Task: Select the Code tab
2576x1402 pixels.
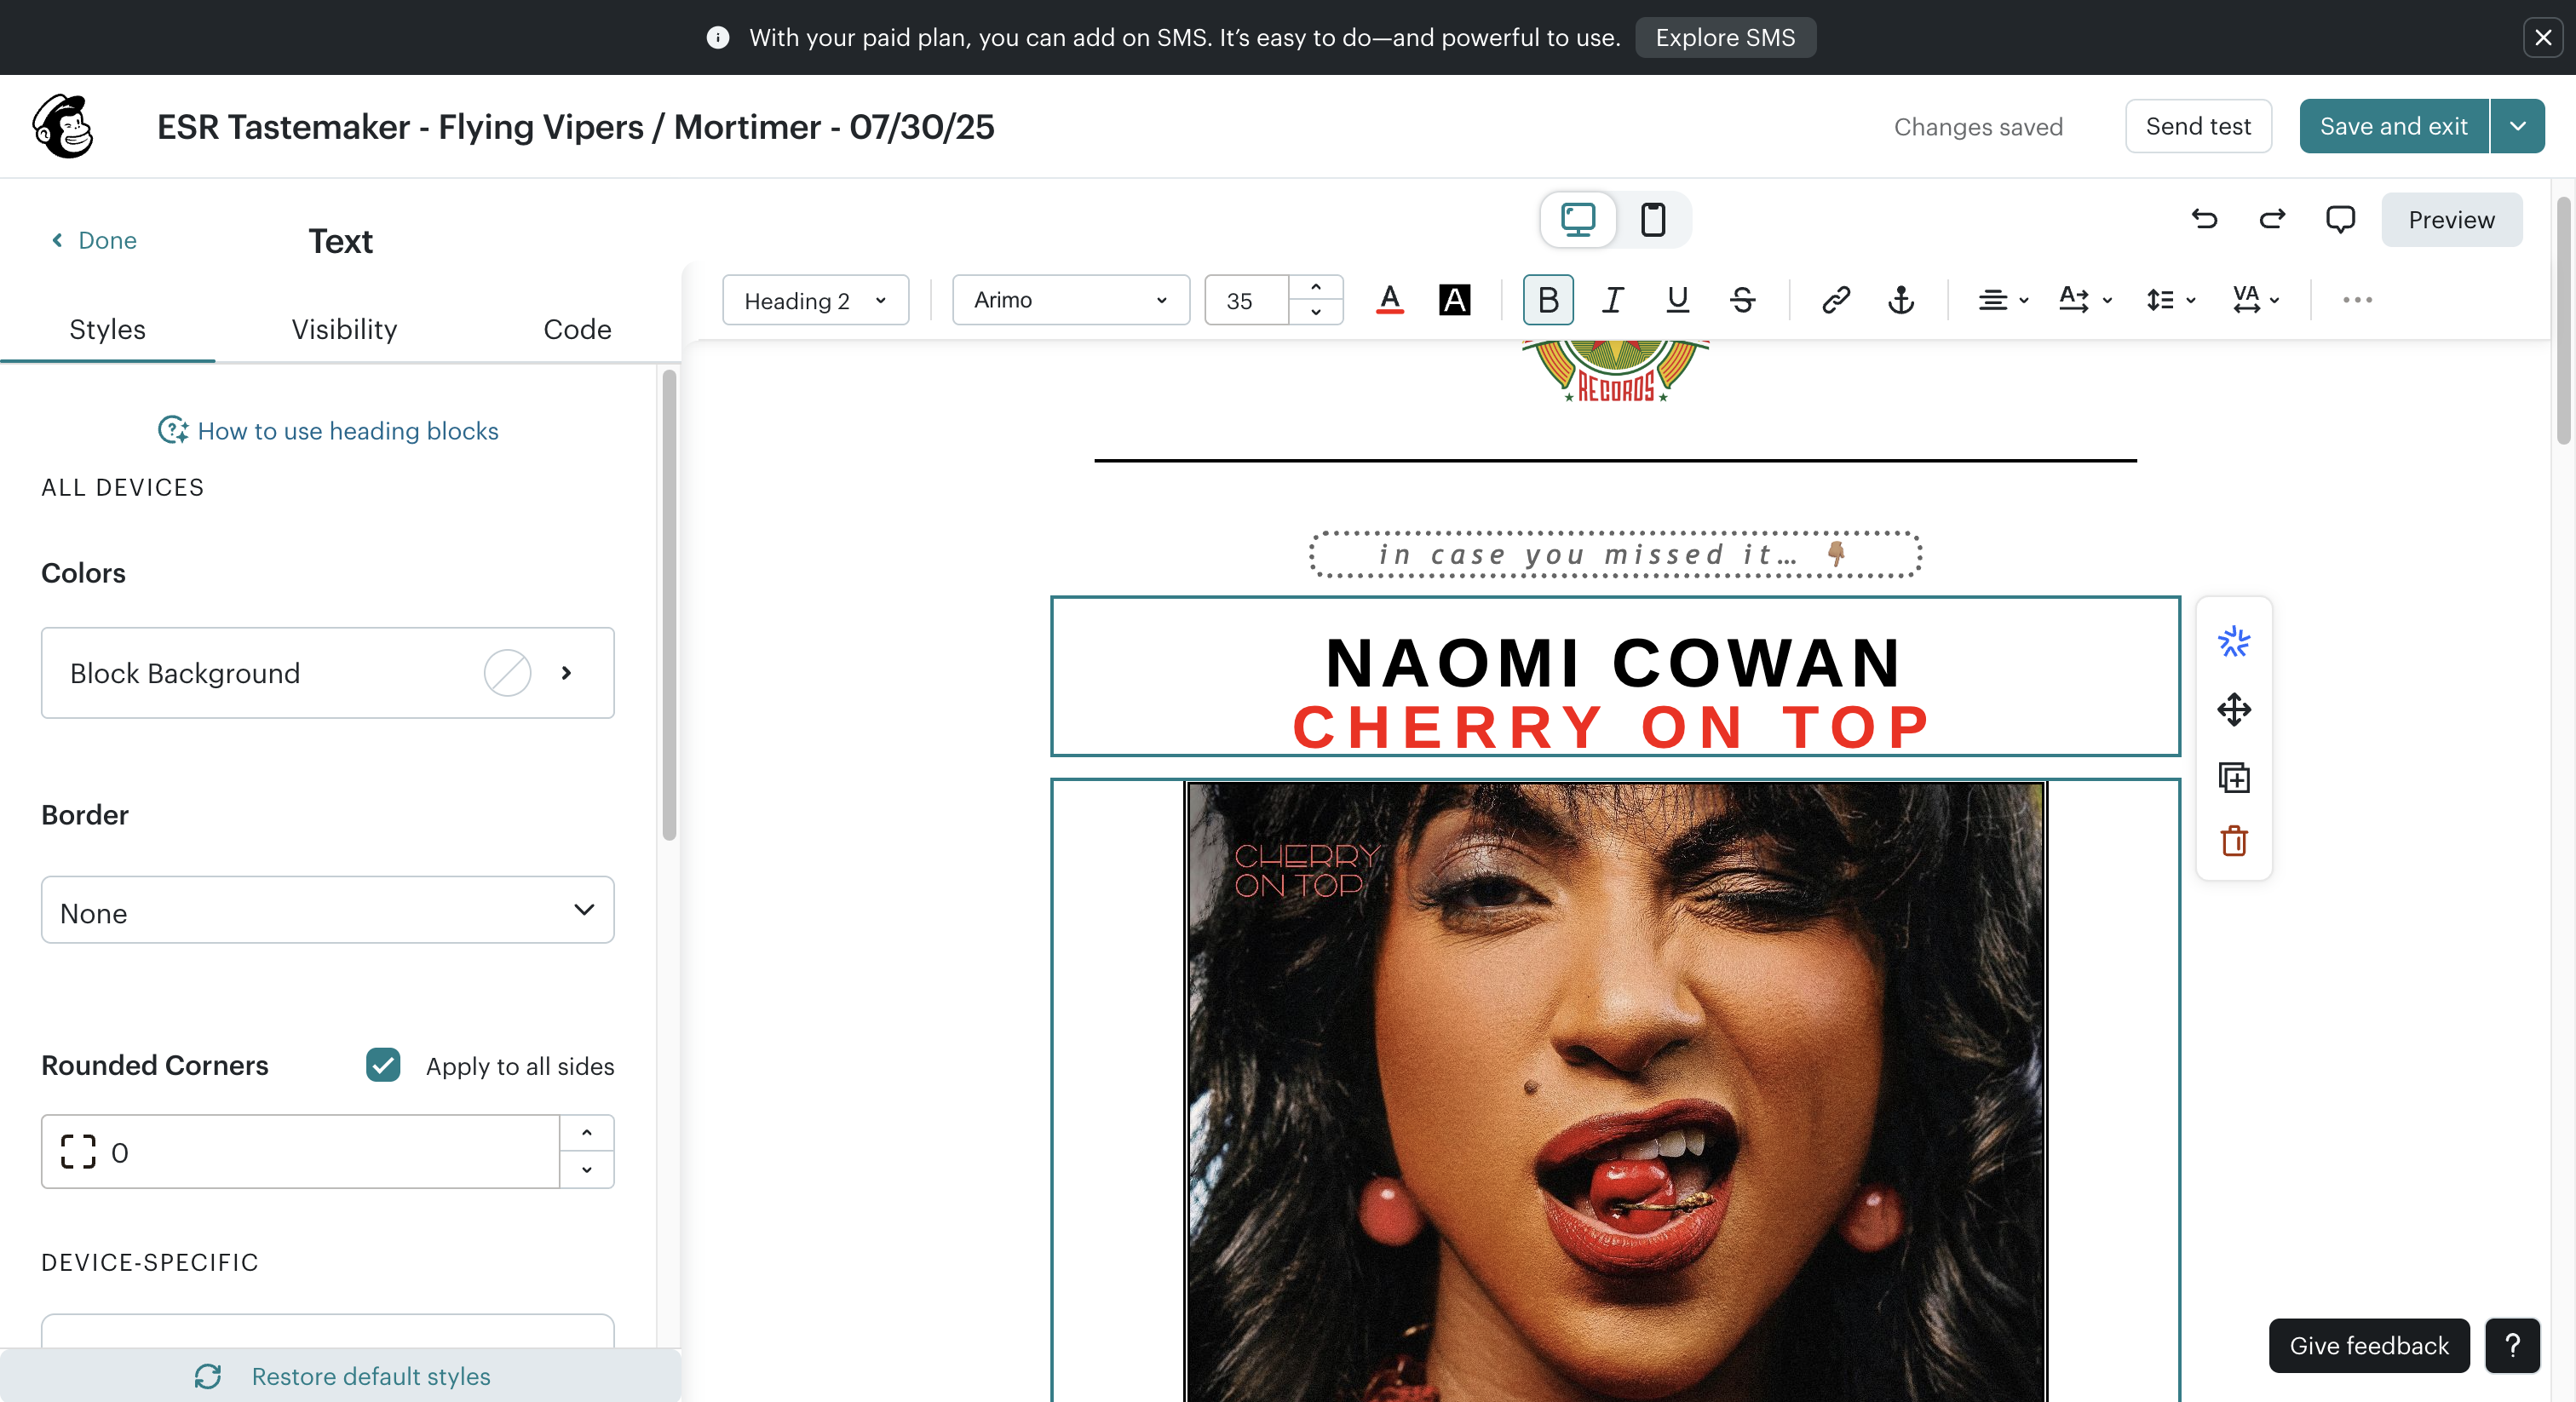Action: [x=577, y=329]
